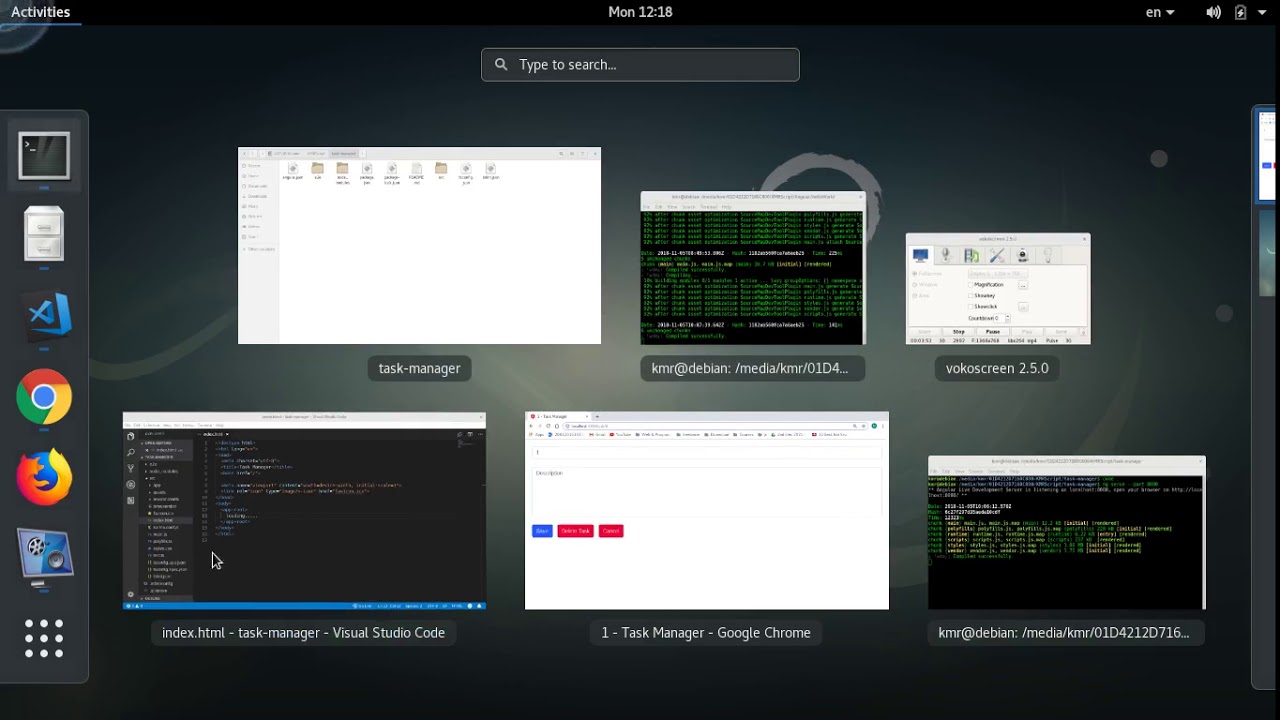Image resolution: width=1280 pixels, height=720 pixels.
Task: Click caption 'kmr@debian: /media/kmr/01D4212D716...'
Action: coord(1064,632)
